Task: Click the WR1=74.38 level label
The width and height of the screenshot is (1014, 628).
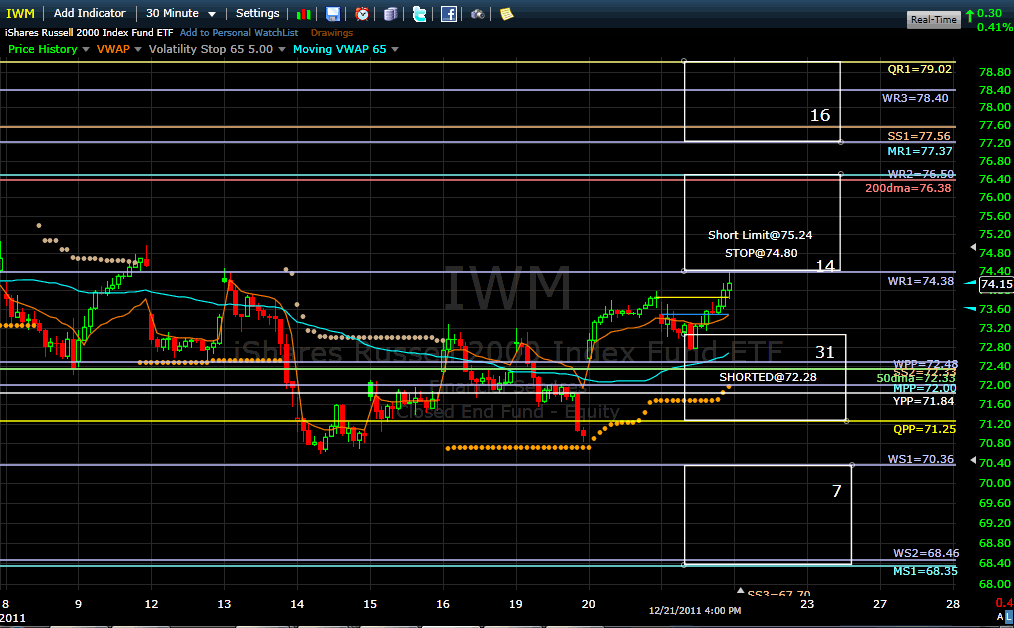Action: [x=920, y=281]
